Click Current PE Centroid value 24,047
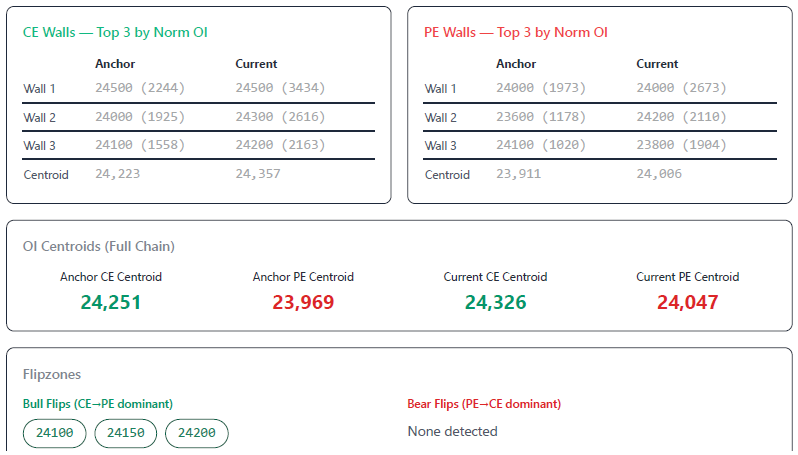 click(x=688, y=302)
